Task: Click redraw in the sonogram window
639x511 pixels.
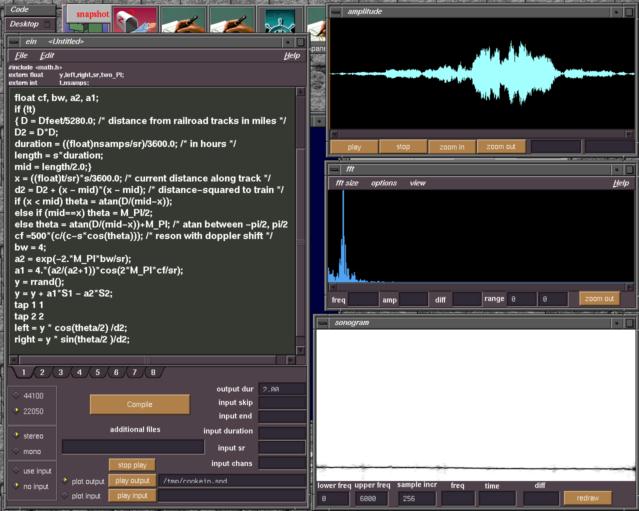Action: click(586, 497)
